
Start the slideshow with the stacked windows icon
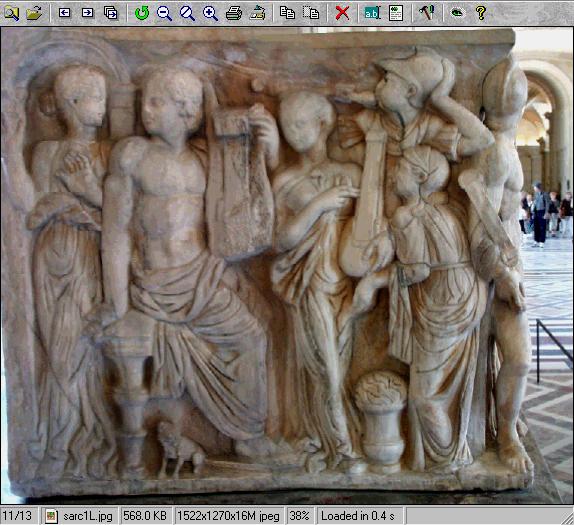[x=111, y=13]
